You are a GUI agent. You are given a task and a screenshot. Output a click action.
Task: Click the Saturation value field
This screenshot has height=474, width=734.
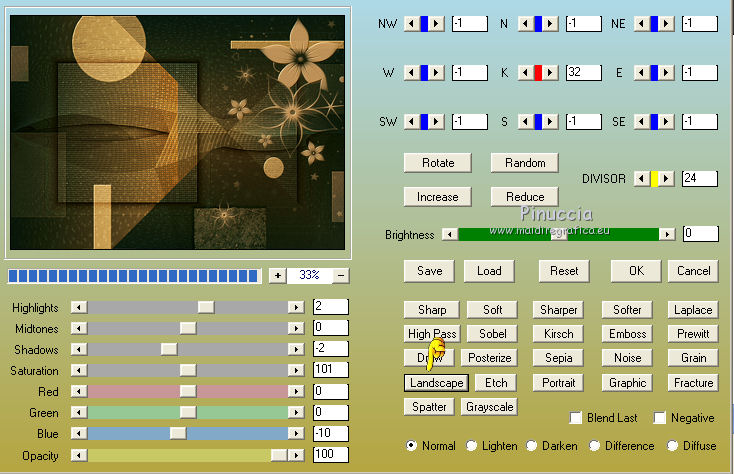(330, 370)
